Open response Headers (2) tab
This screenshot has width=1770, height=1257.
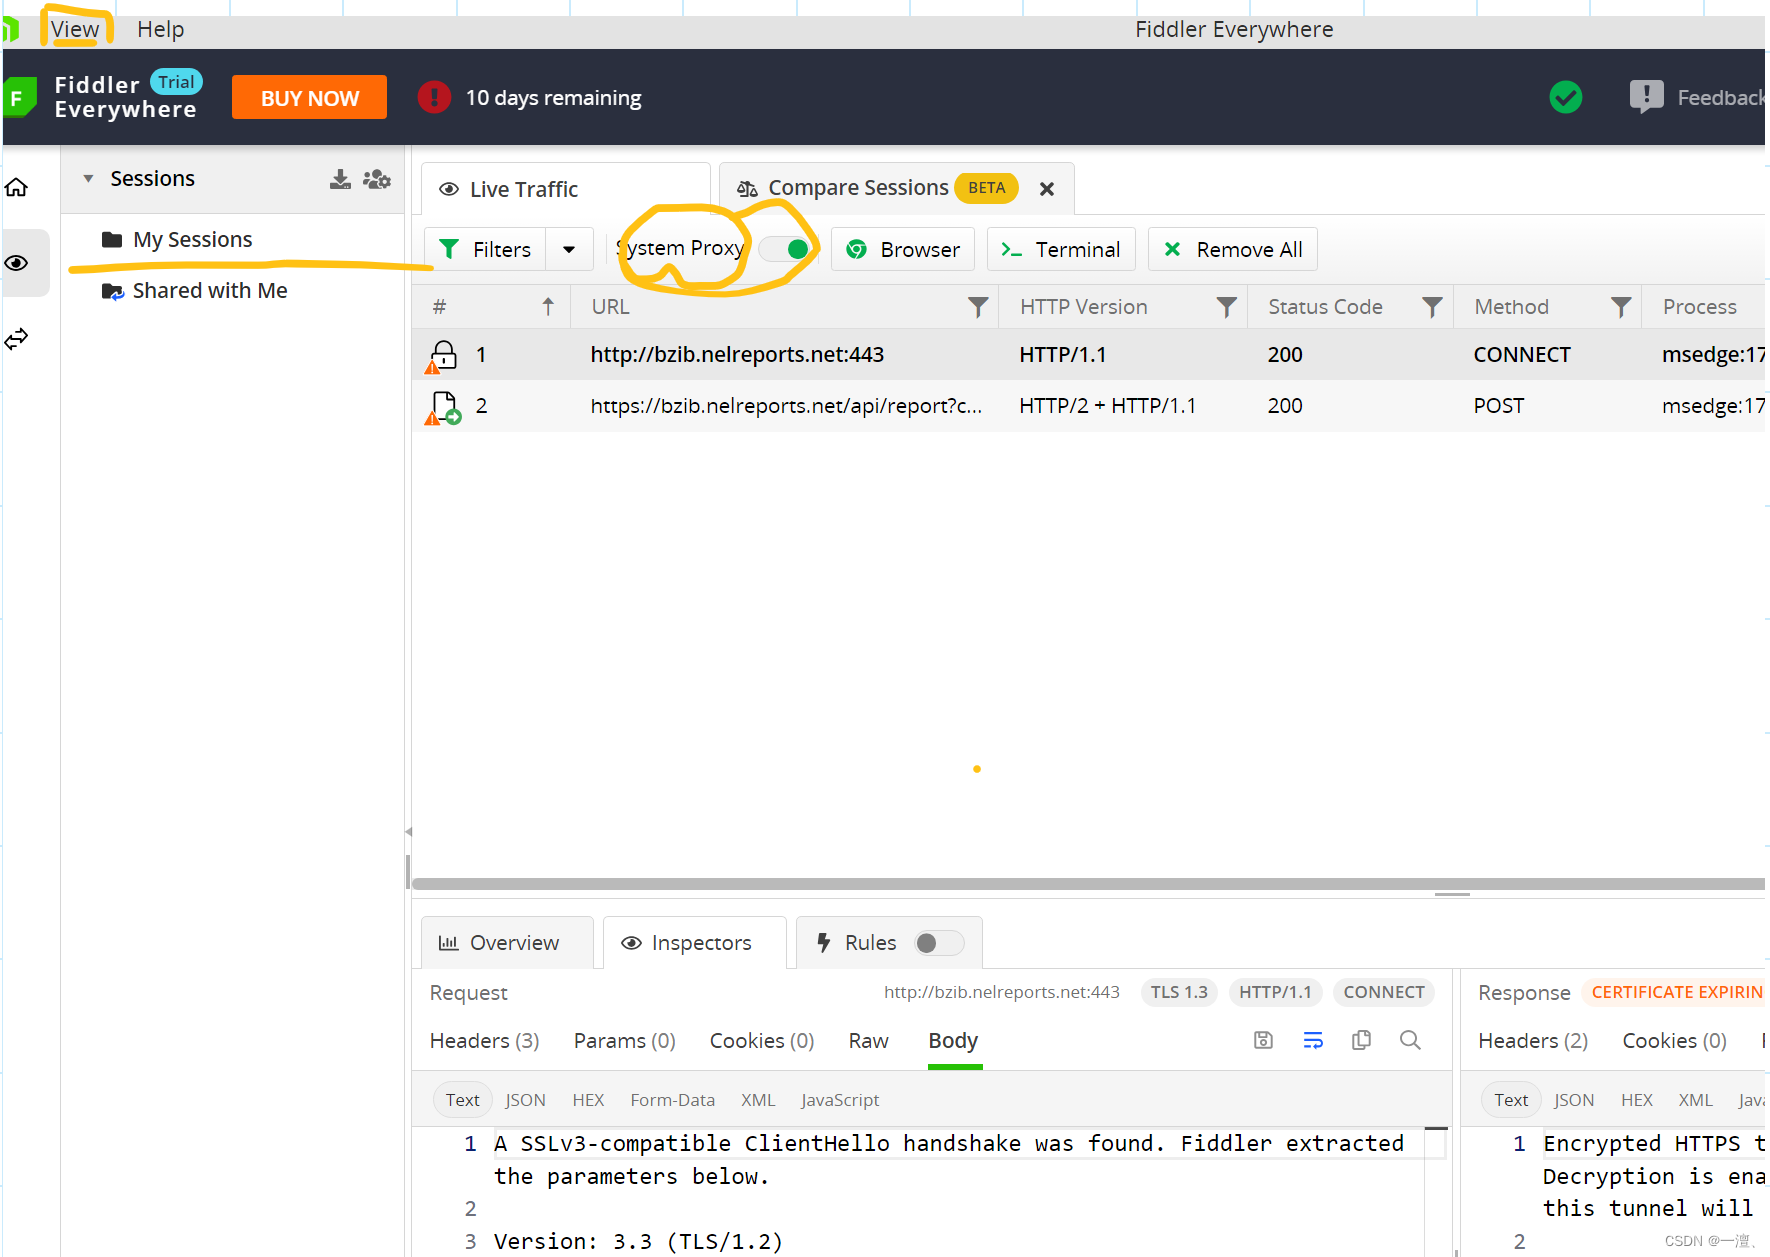pos(1533,1041)
